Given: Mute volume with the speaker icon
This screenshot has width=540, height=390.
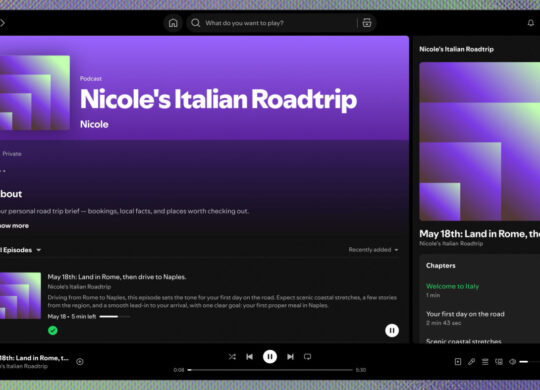Looking at the screenshot, I should (x=512, y=362).
